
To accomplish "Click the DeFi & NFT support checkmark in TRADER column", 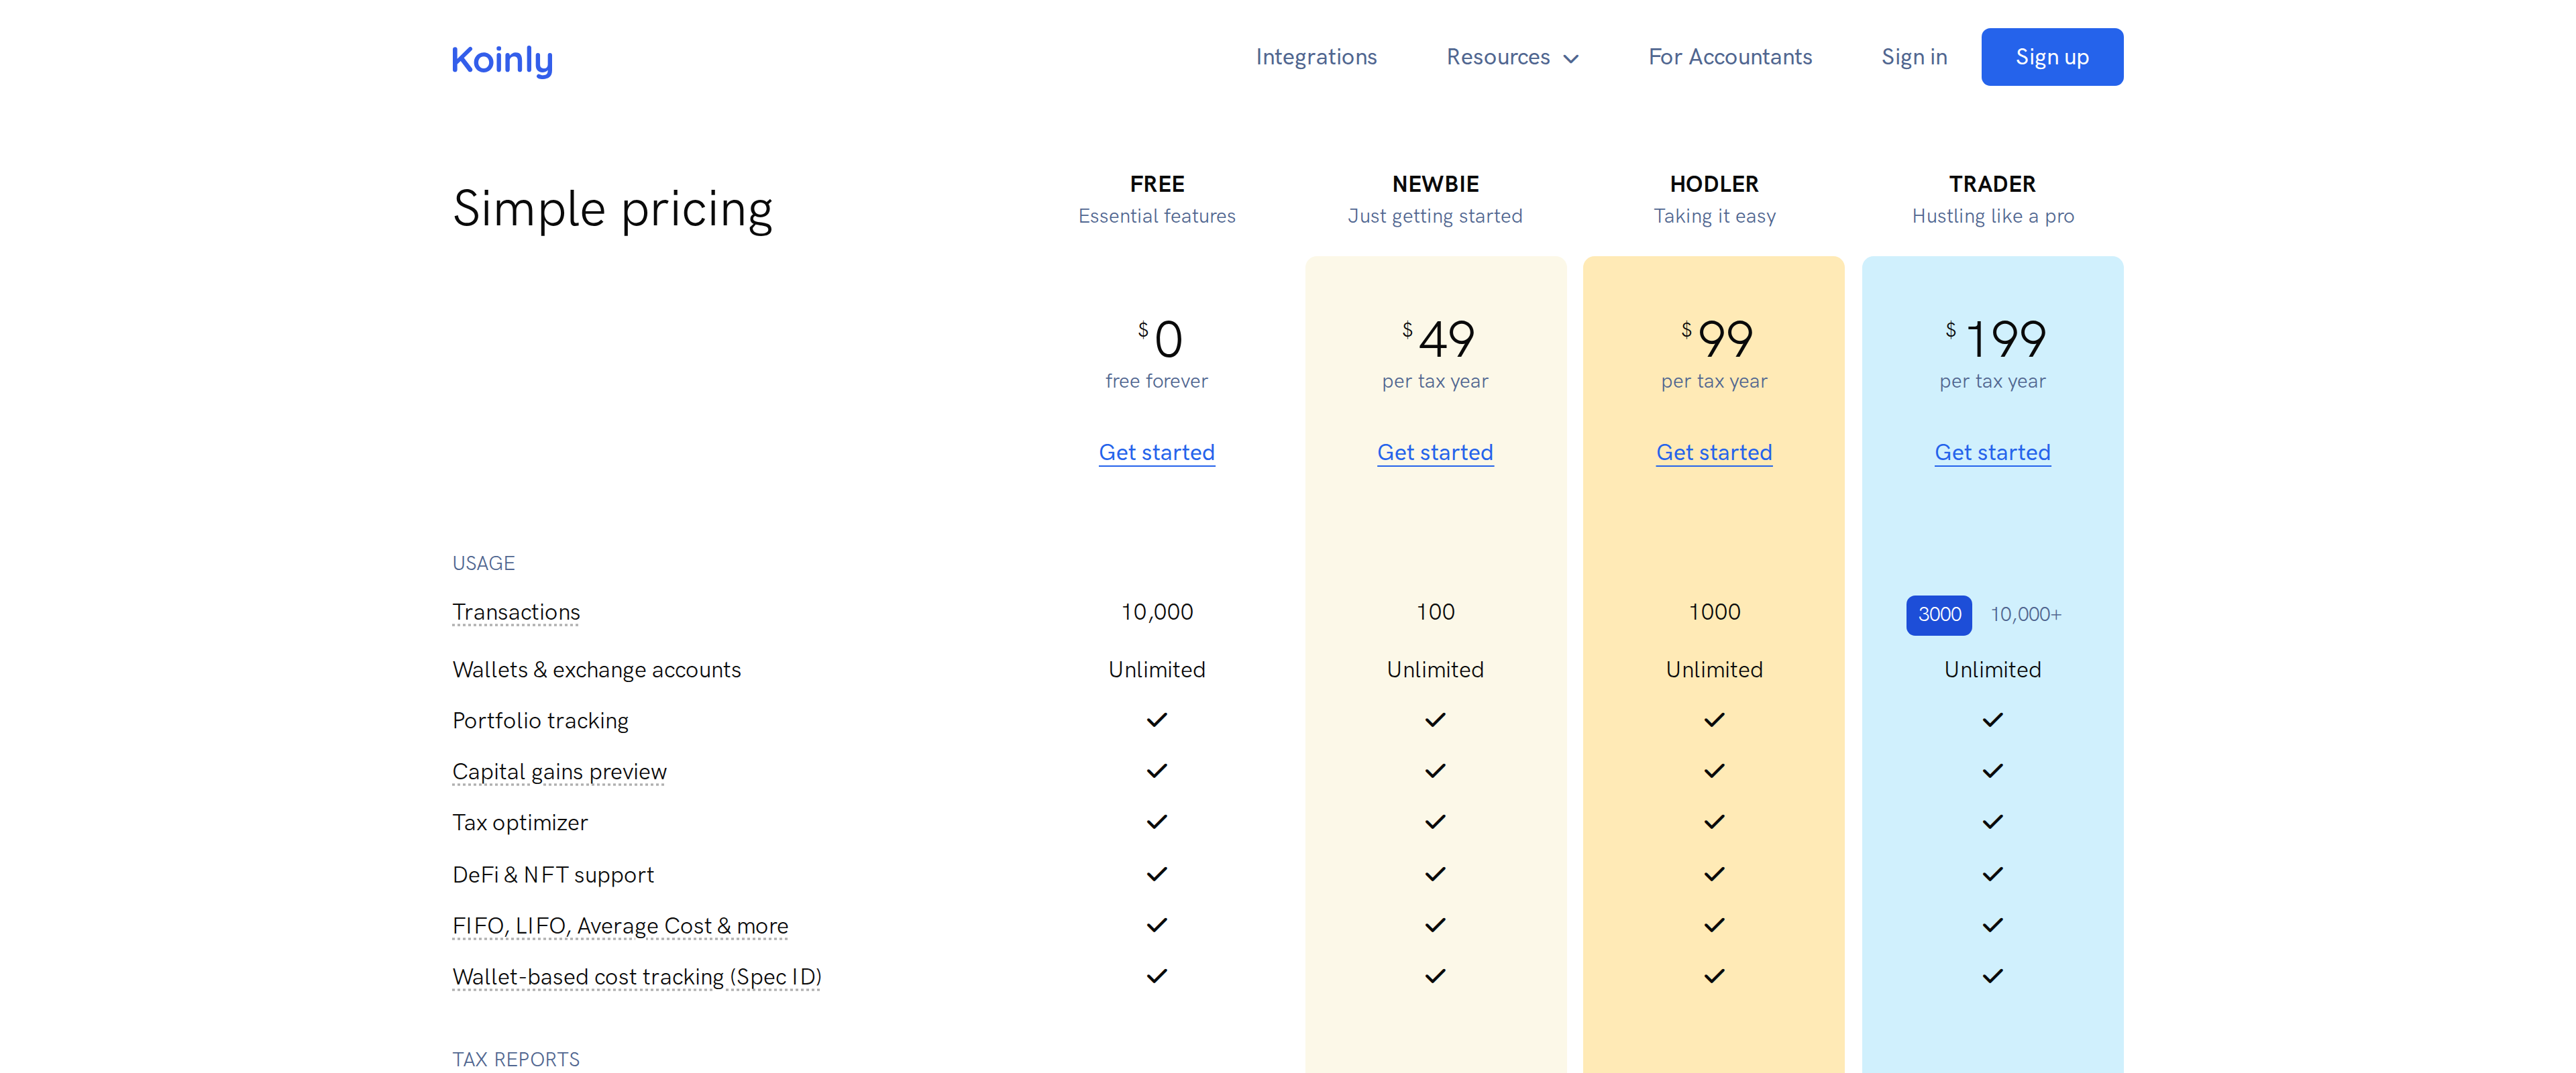I will [1992, 874].
